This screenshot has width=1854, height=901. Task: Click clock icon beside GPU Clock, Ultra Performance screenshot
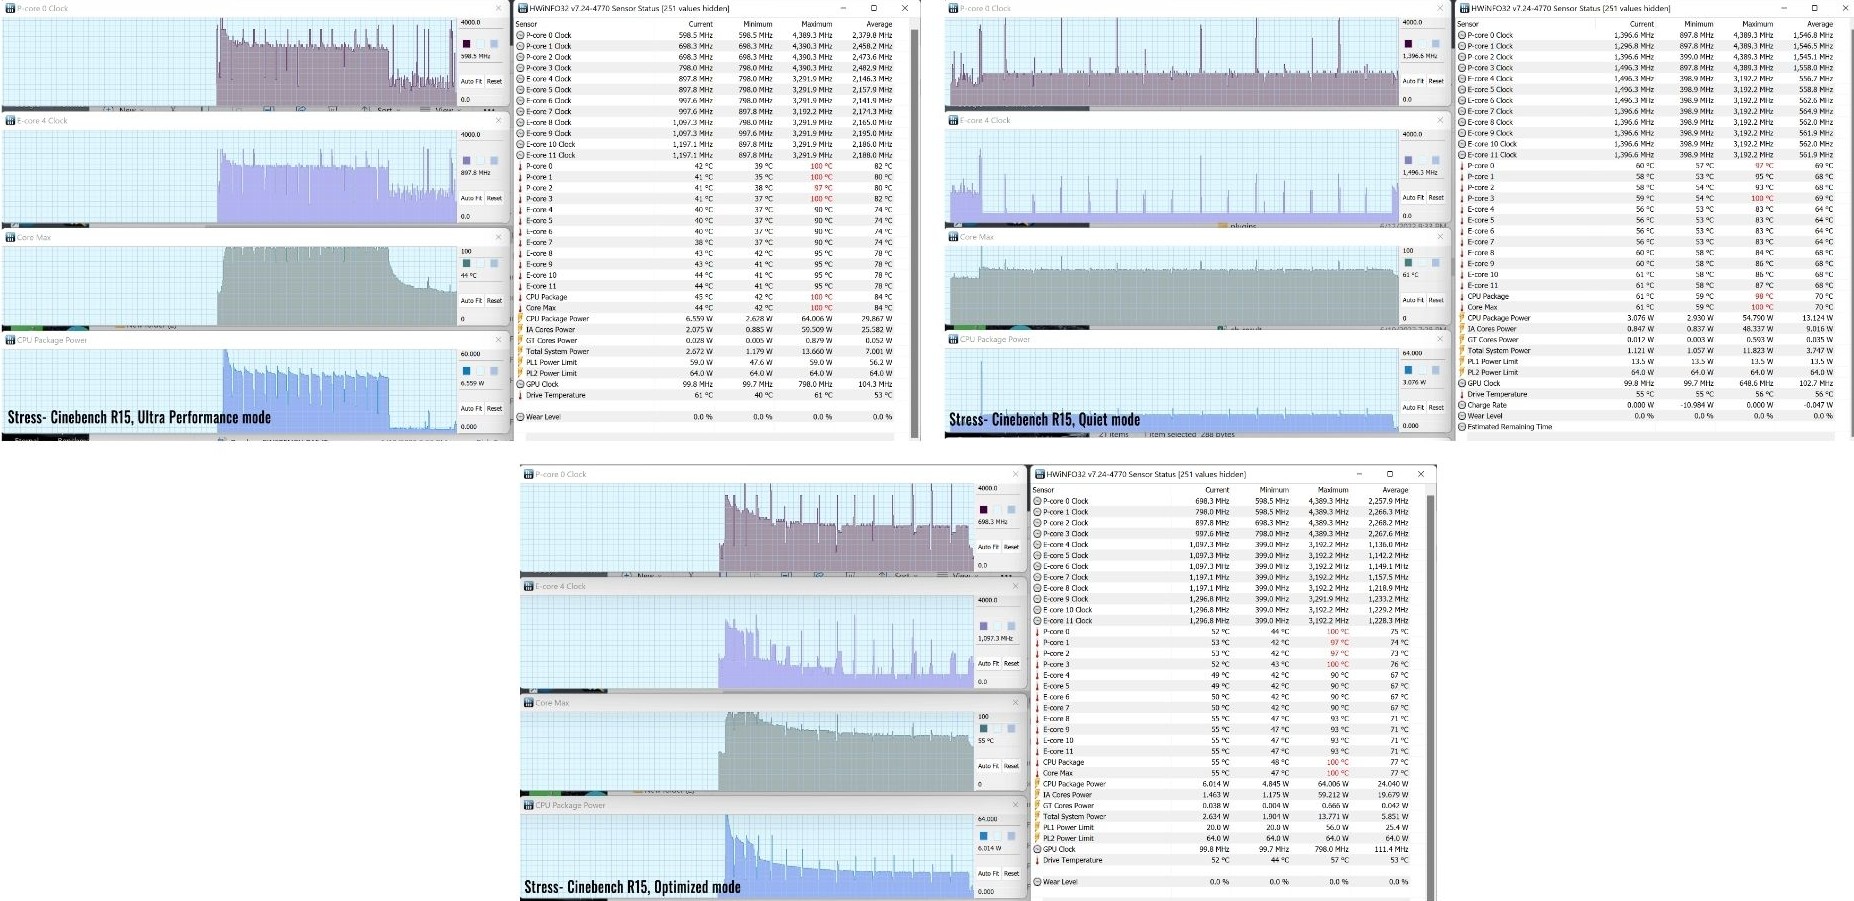click(x=520, y=384)
